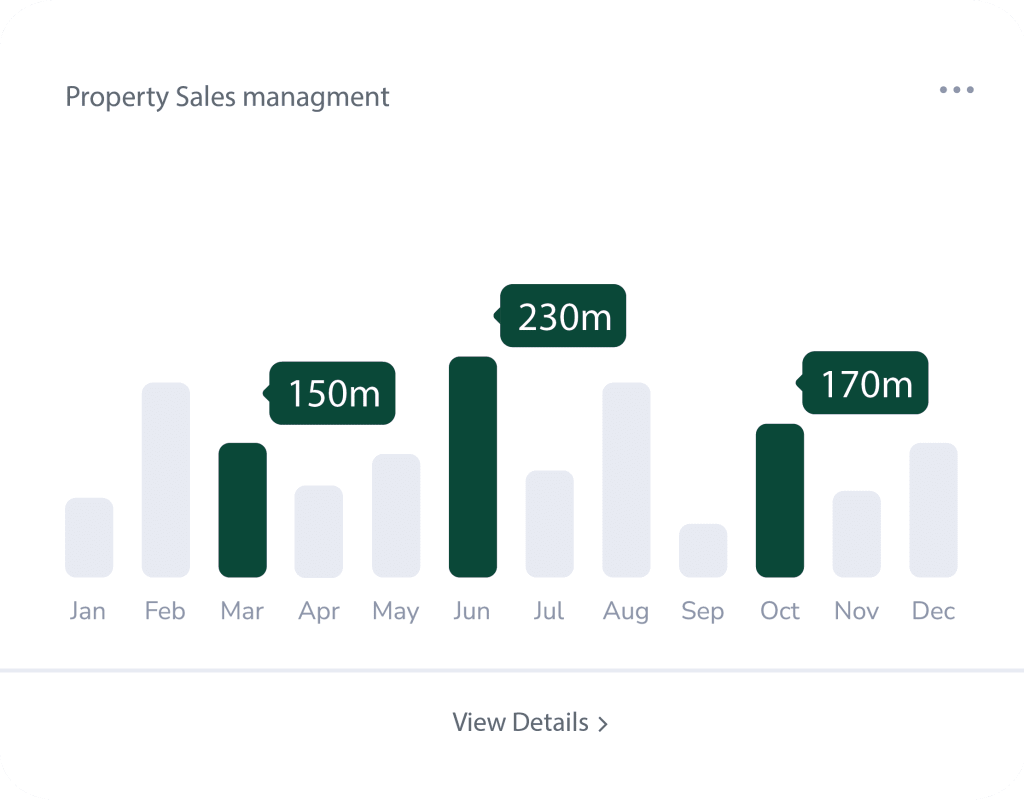Select the December bar in chart

(x=933, y=510)
